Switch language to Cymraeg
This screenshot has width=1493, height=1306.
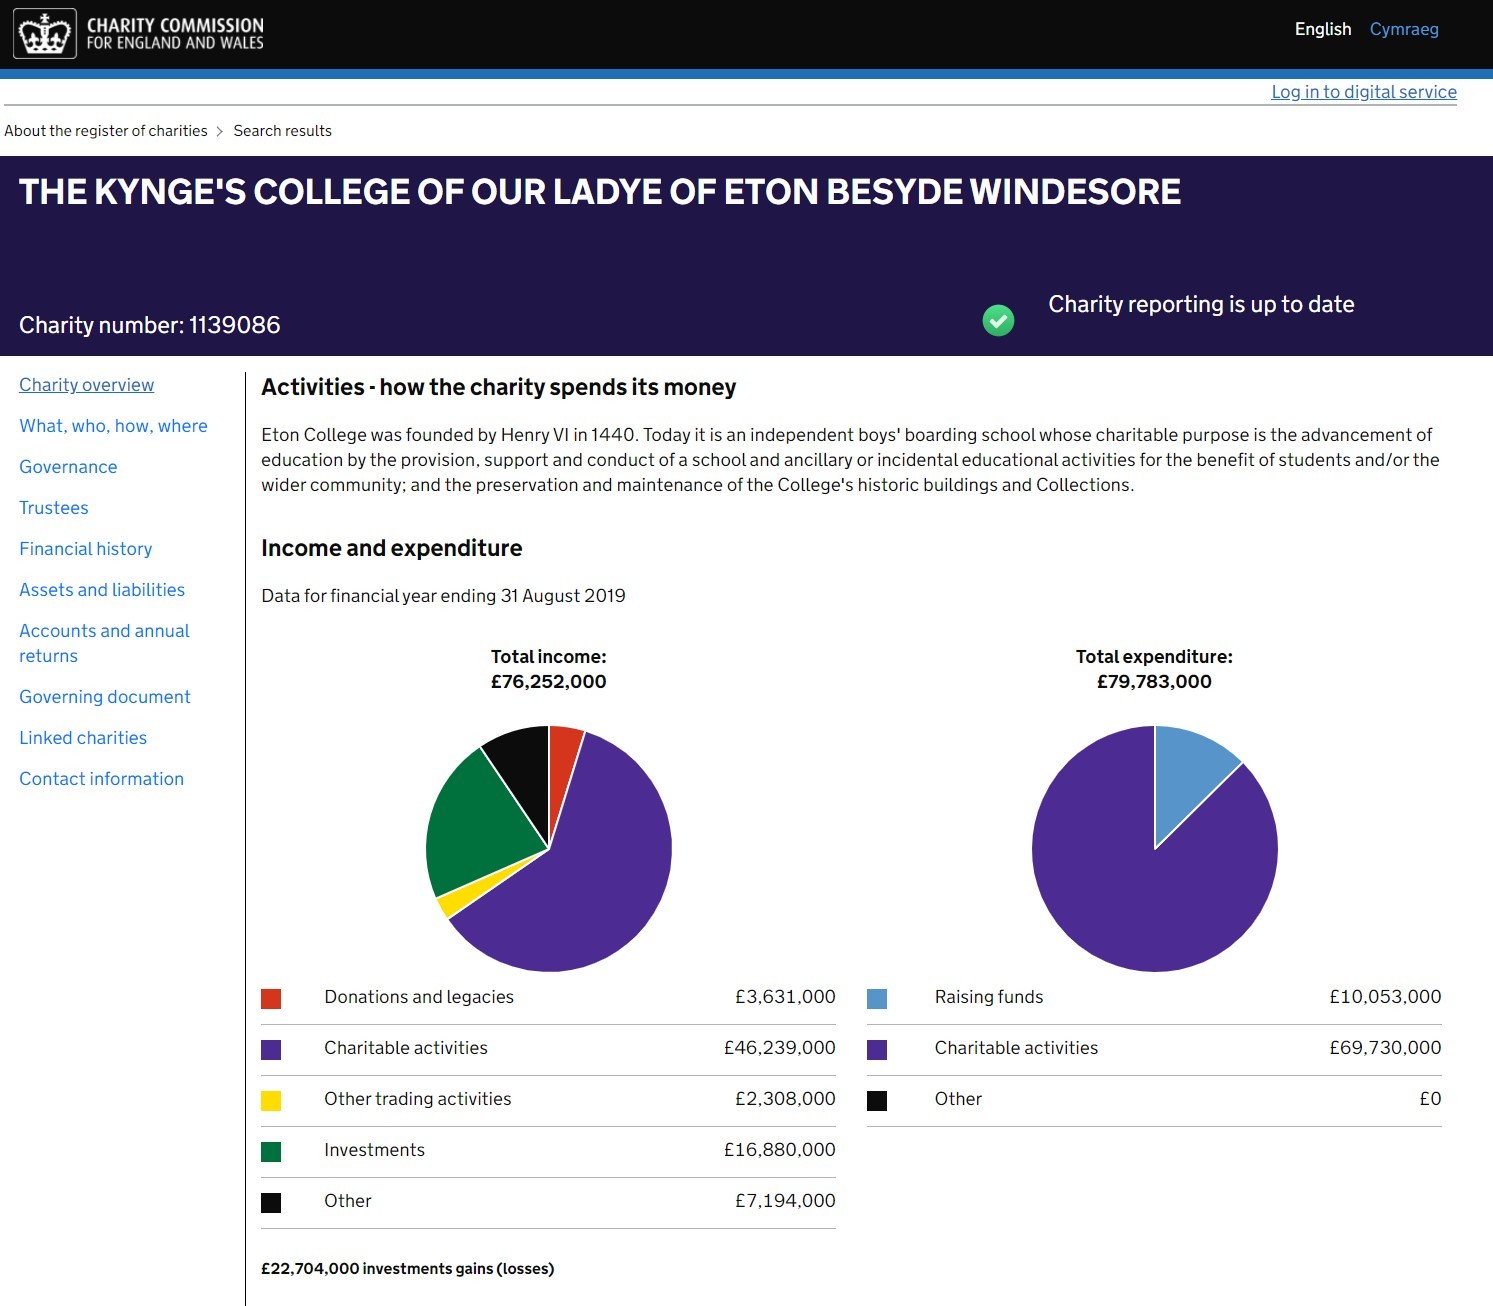coord(1404,29)
